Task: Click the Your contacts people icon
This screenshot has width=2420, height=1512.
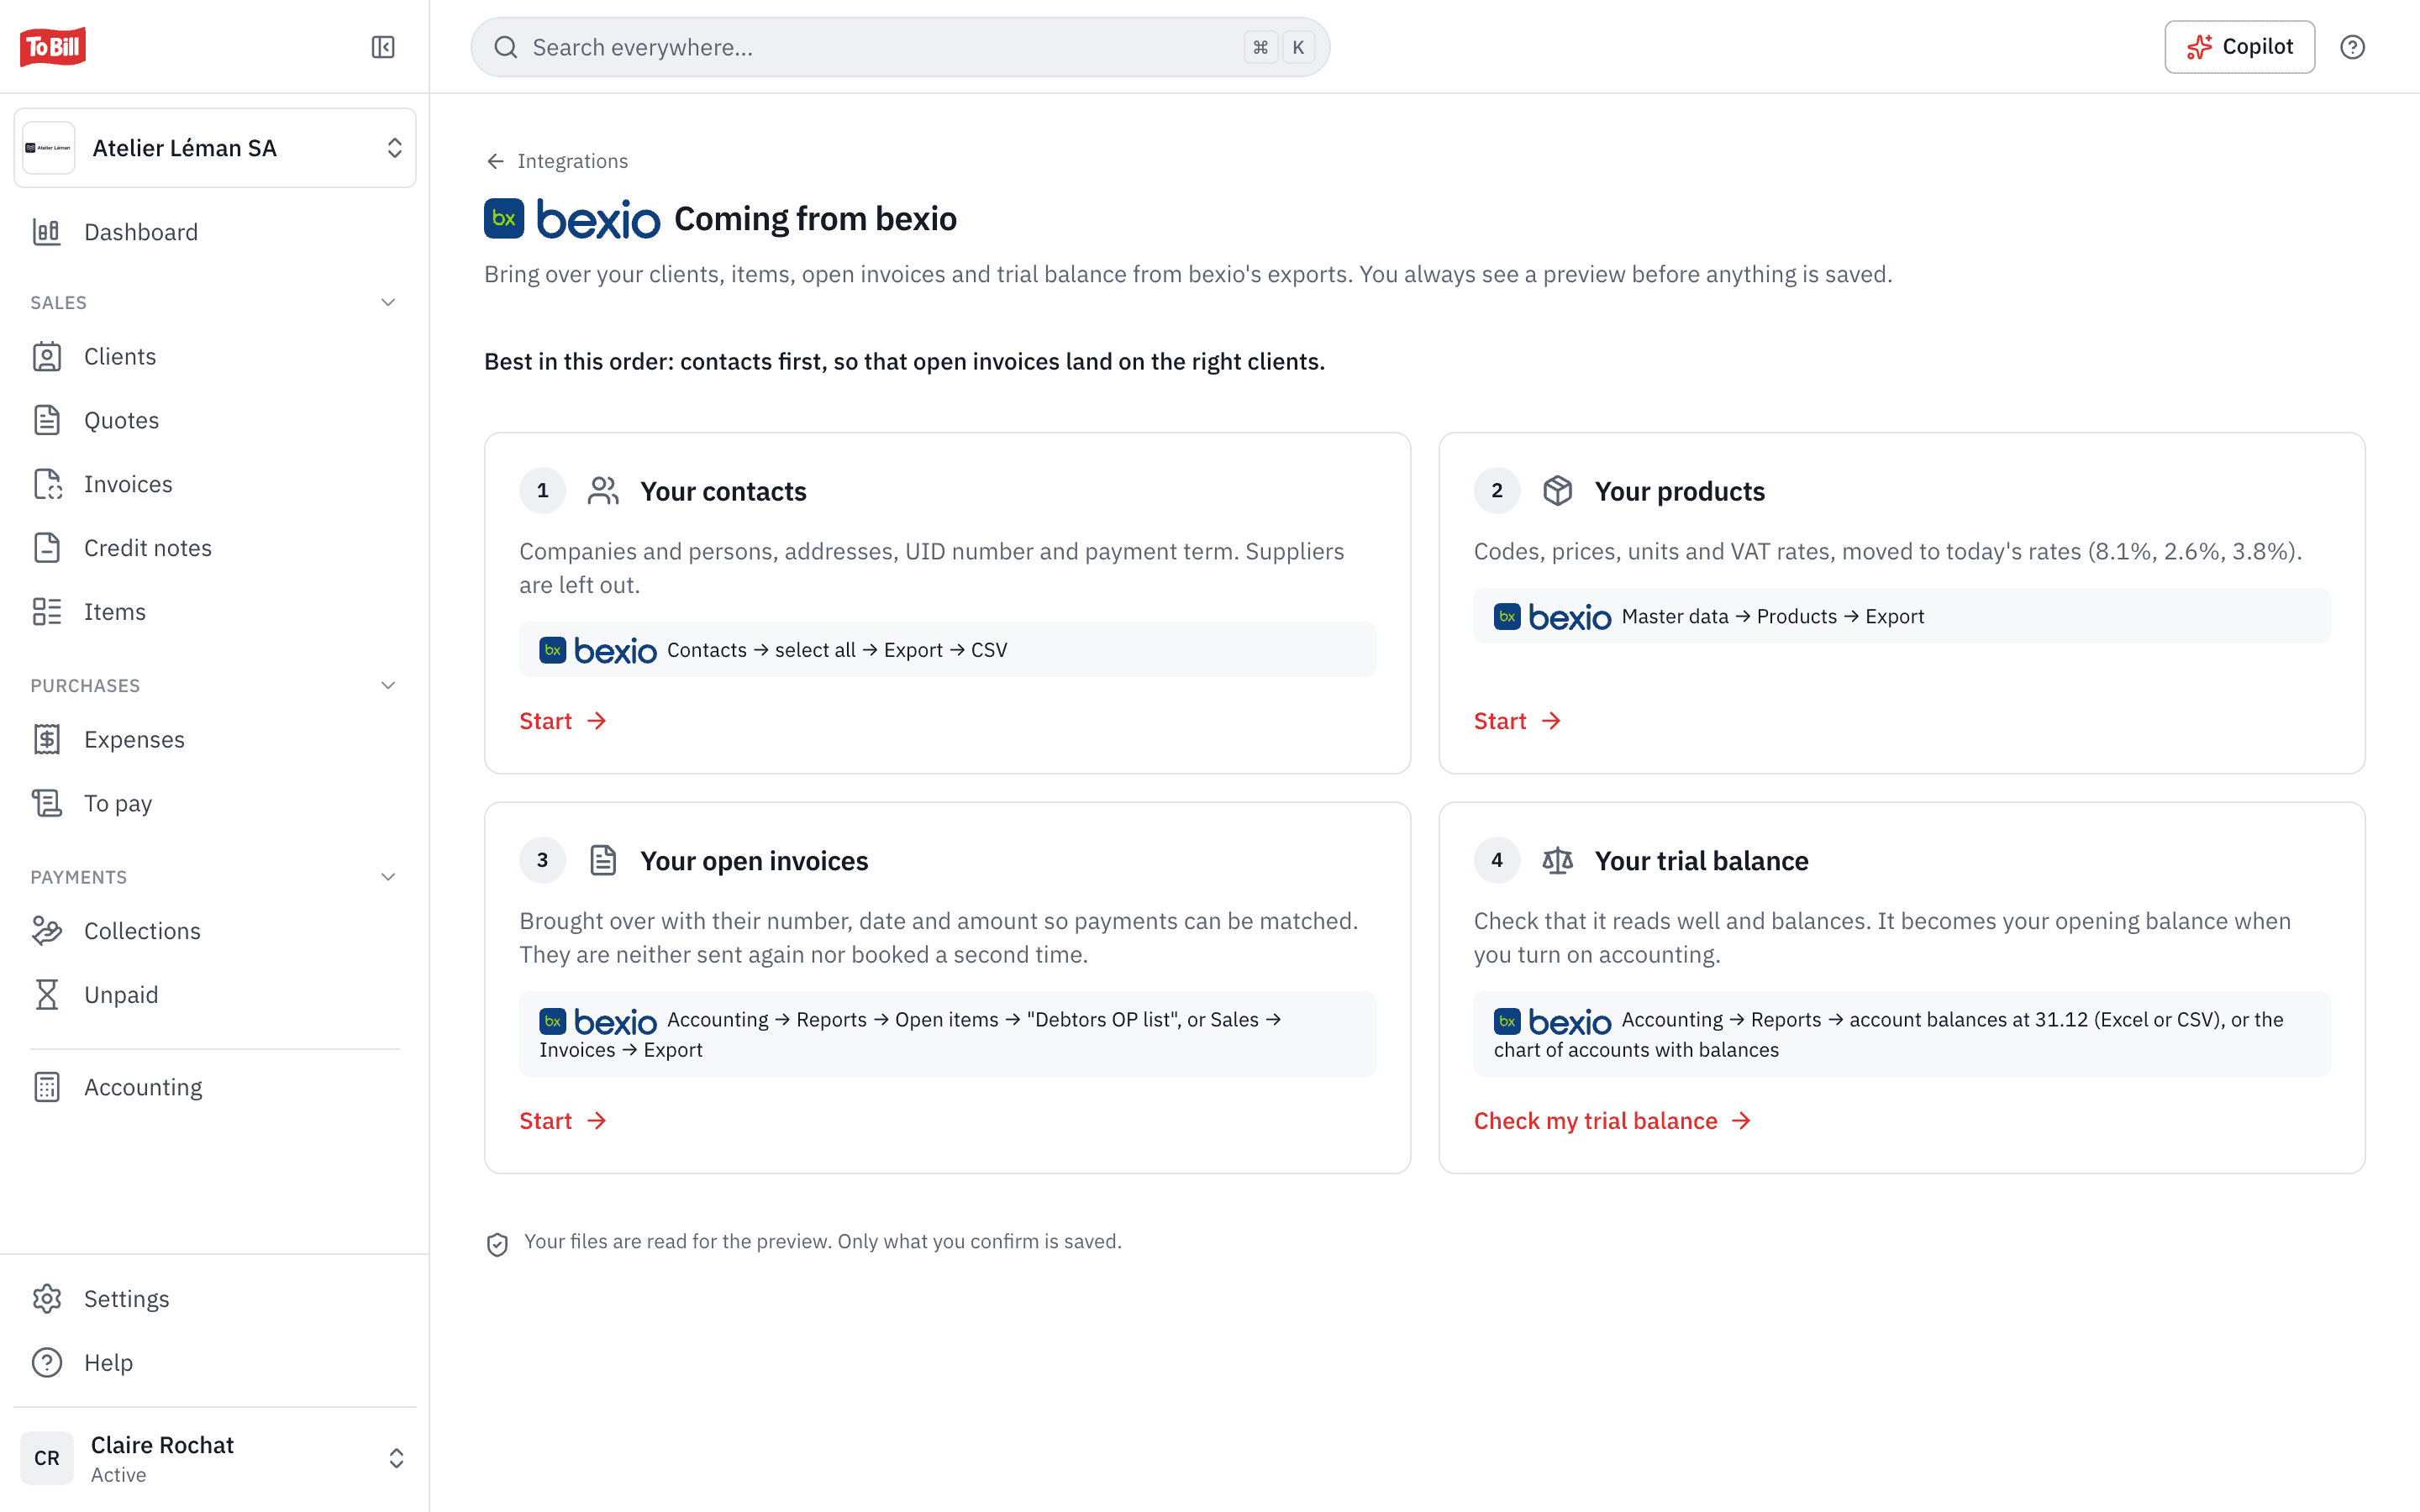Action: pyautogui.click(x=603, y=491)
